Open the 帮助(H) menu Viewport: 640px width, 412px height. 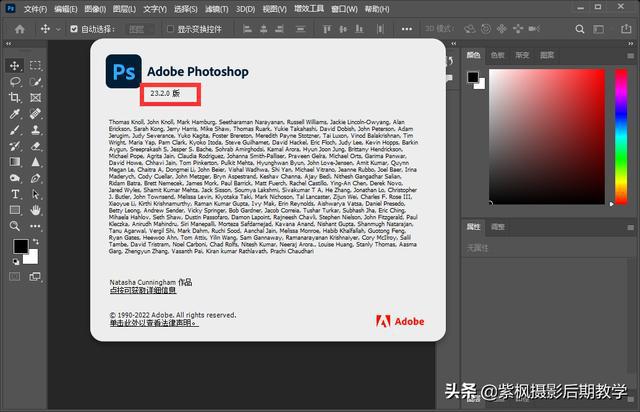click(377, 9)
